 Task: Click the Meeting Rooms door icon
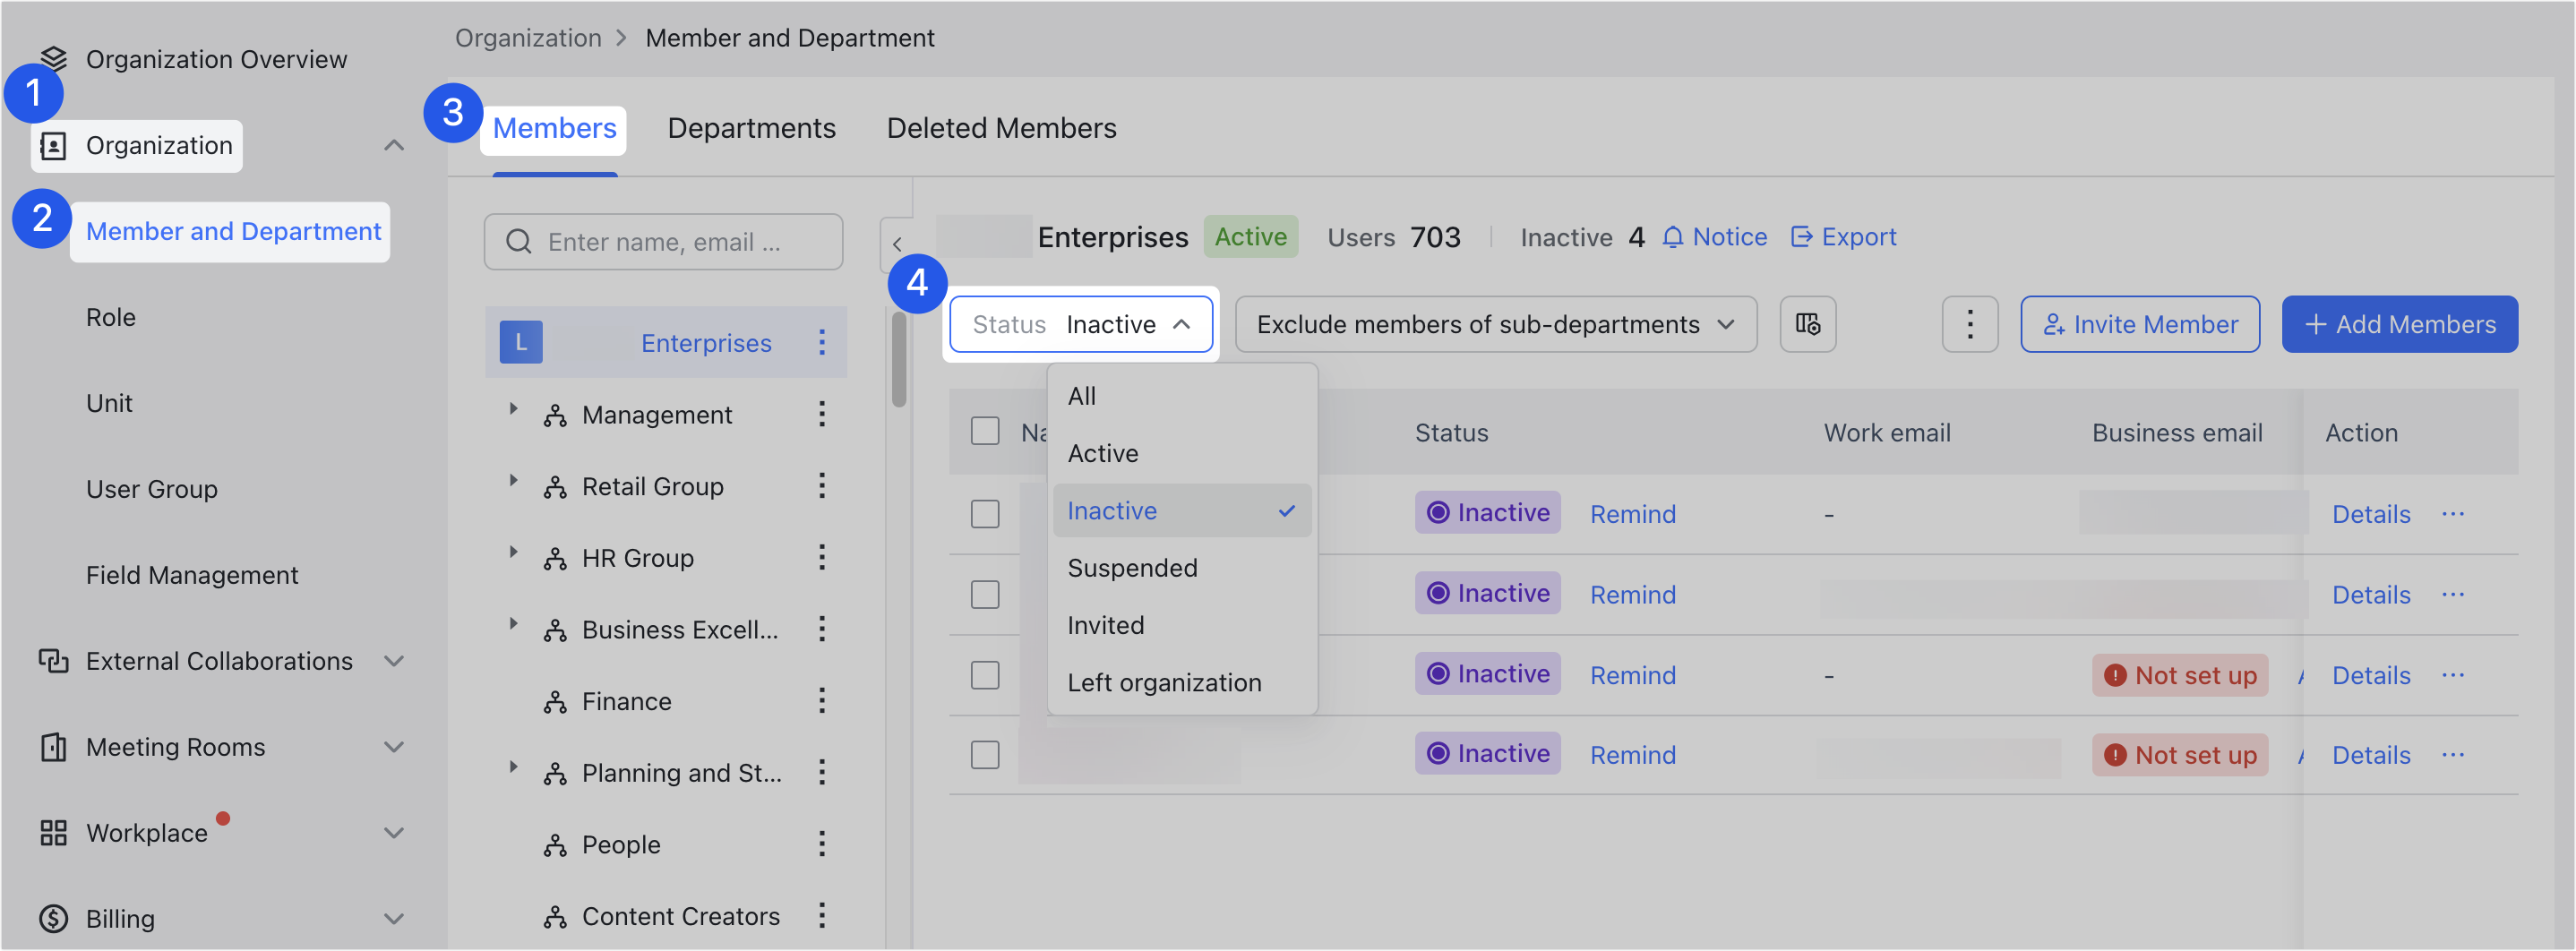click(53, 747)
